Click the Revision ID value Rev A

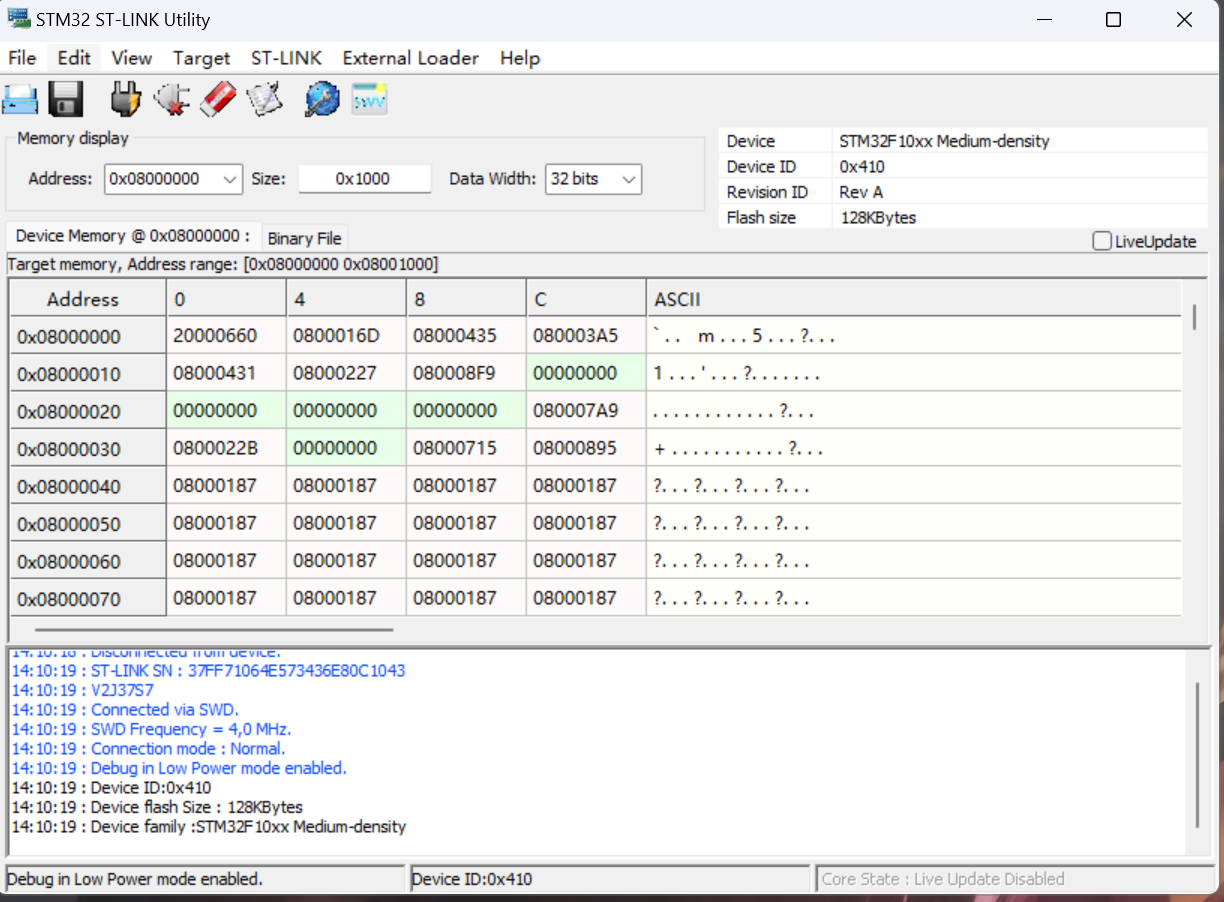click(x=861, y=192)
